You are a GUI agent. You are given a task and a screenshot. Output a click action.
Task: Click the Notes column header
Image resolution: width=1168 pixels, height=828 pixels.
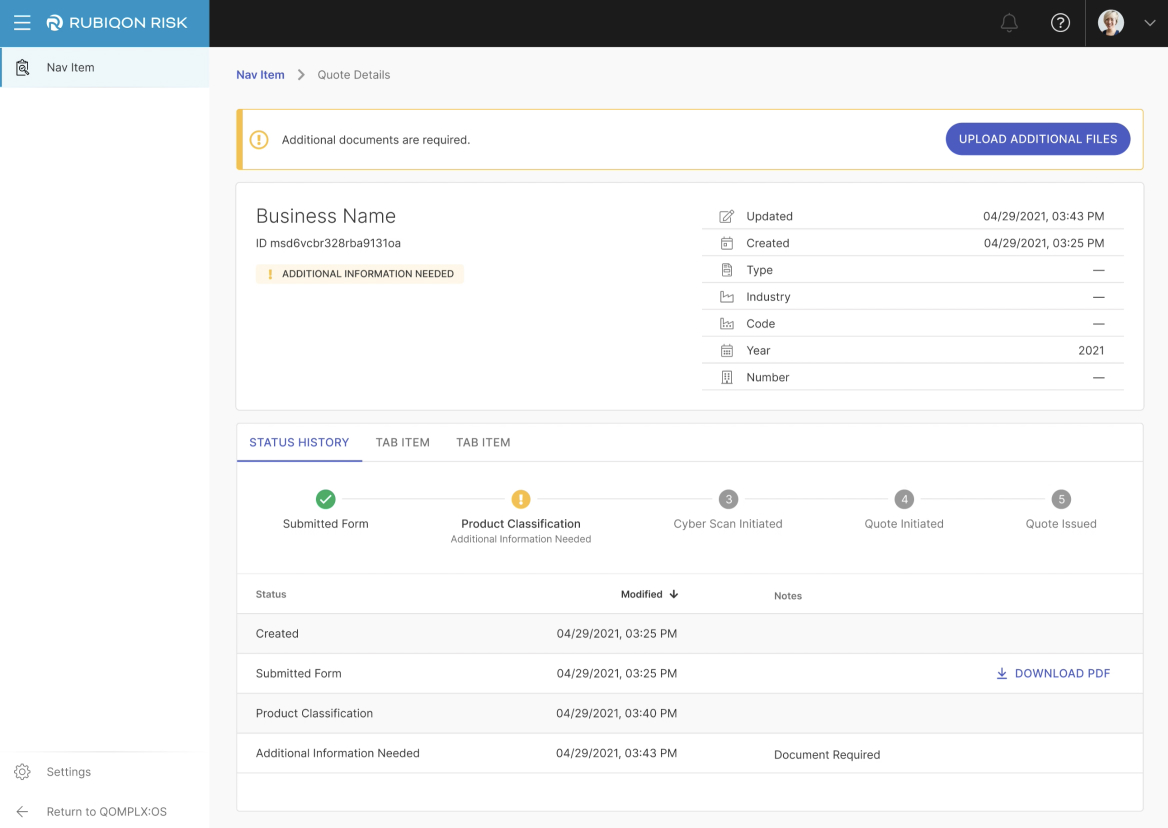(787, 596)
